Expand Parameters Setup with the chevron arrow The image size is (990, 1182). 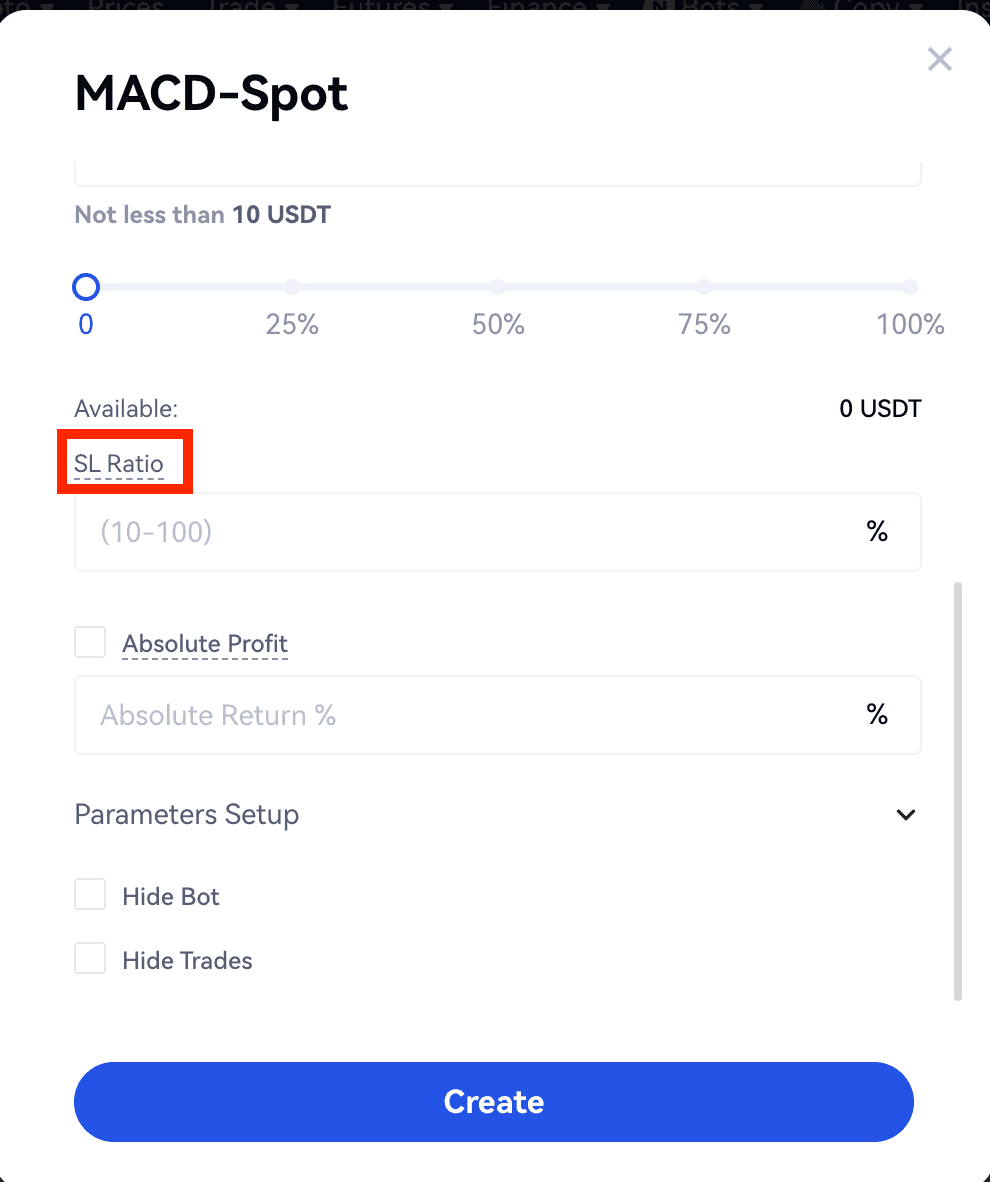point(906,815)
